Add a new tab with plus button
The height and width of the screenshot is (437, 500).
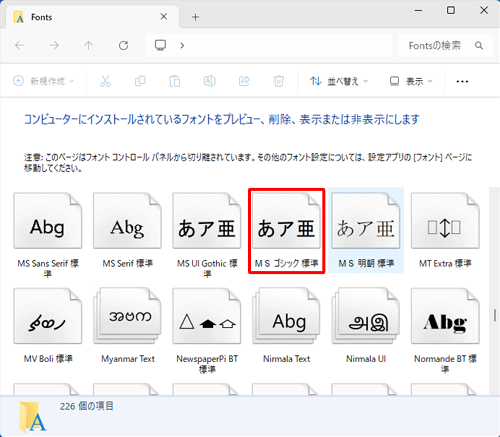click(x=196, y=17)
